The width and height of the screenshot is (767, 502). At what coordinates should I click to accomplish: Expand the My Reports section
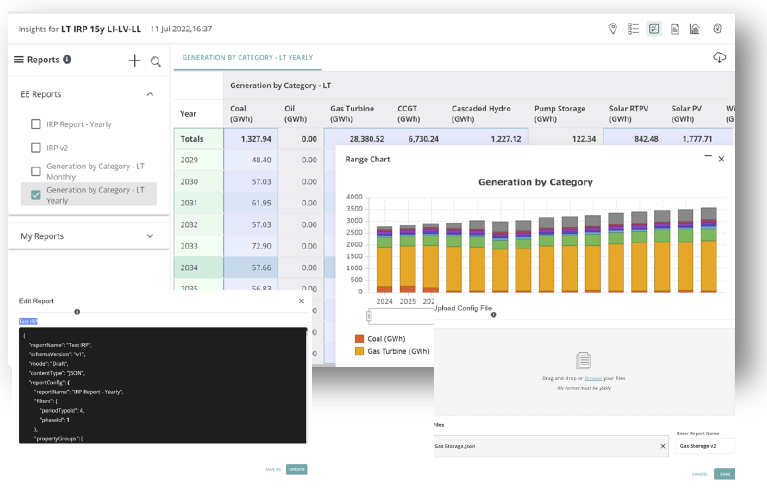pyautogui.click(x=150, y=236)
